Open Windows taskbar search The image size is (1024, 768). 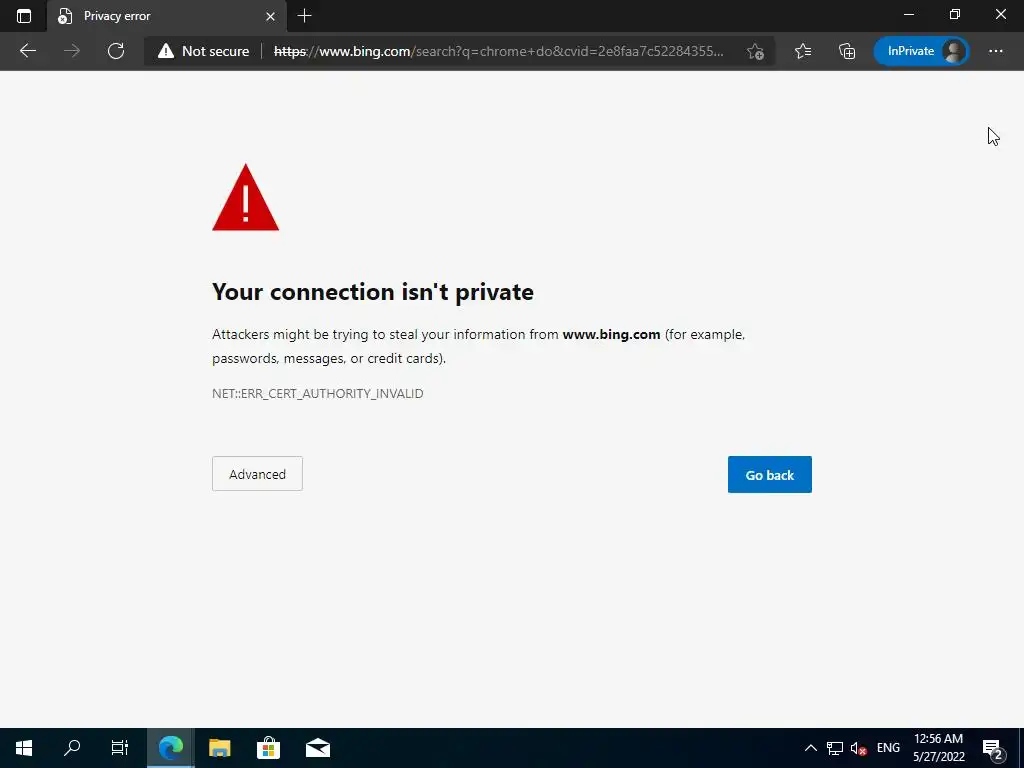(72, 748)
